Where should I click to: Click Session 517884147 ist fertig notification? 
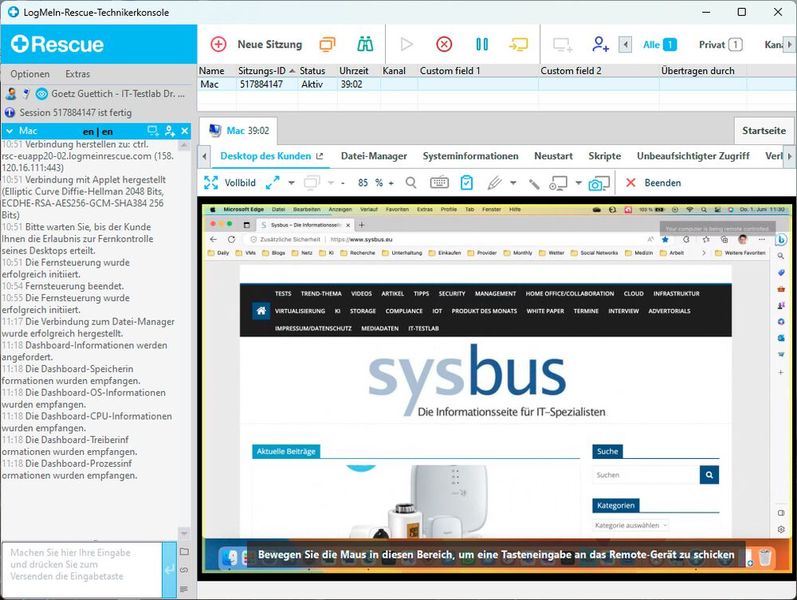click(x=75, y=112)
